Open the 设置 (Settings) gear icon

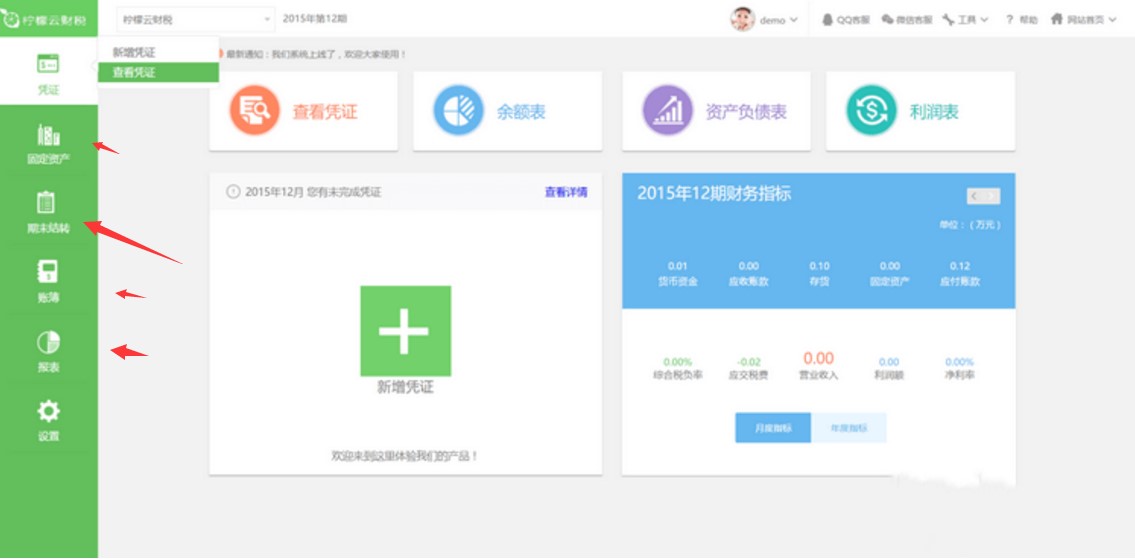[47, 411]
